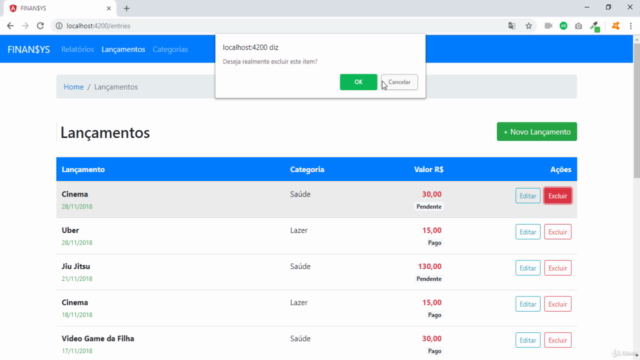Click the browser back arrow
Viewport: 640px width, 360px height.
click(x=10, y=26)
